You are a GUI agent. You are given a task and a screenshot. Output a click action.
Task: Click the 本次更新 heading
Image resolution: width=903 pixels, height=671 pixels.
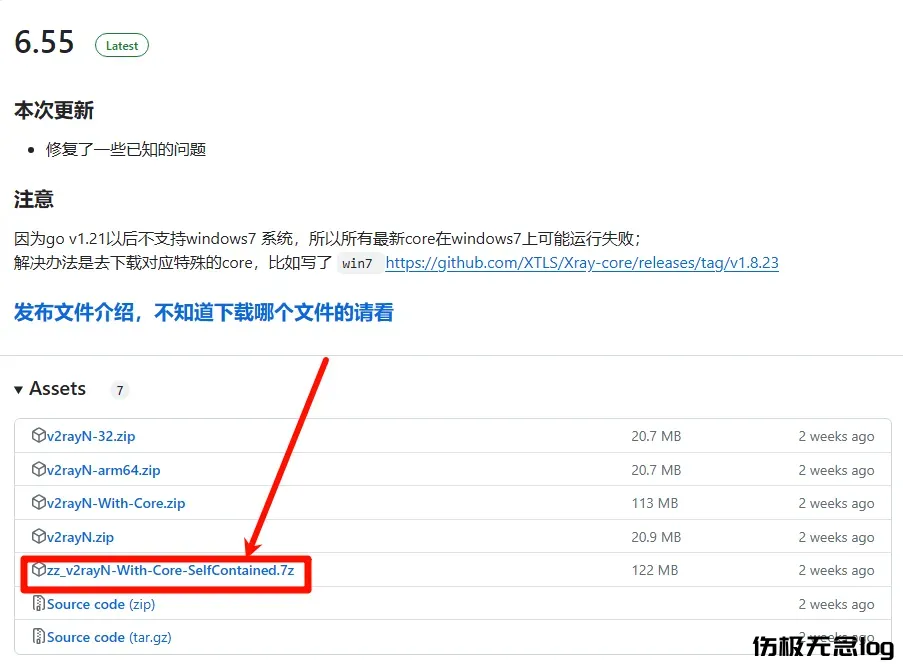tap(54, 110)
